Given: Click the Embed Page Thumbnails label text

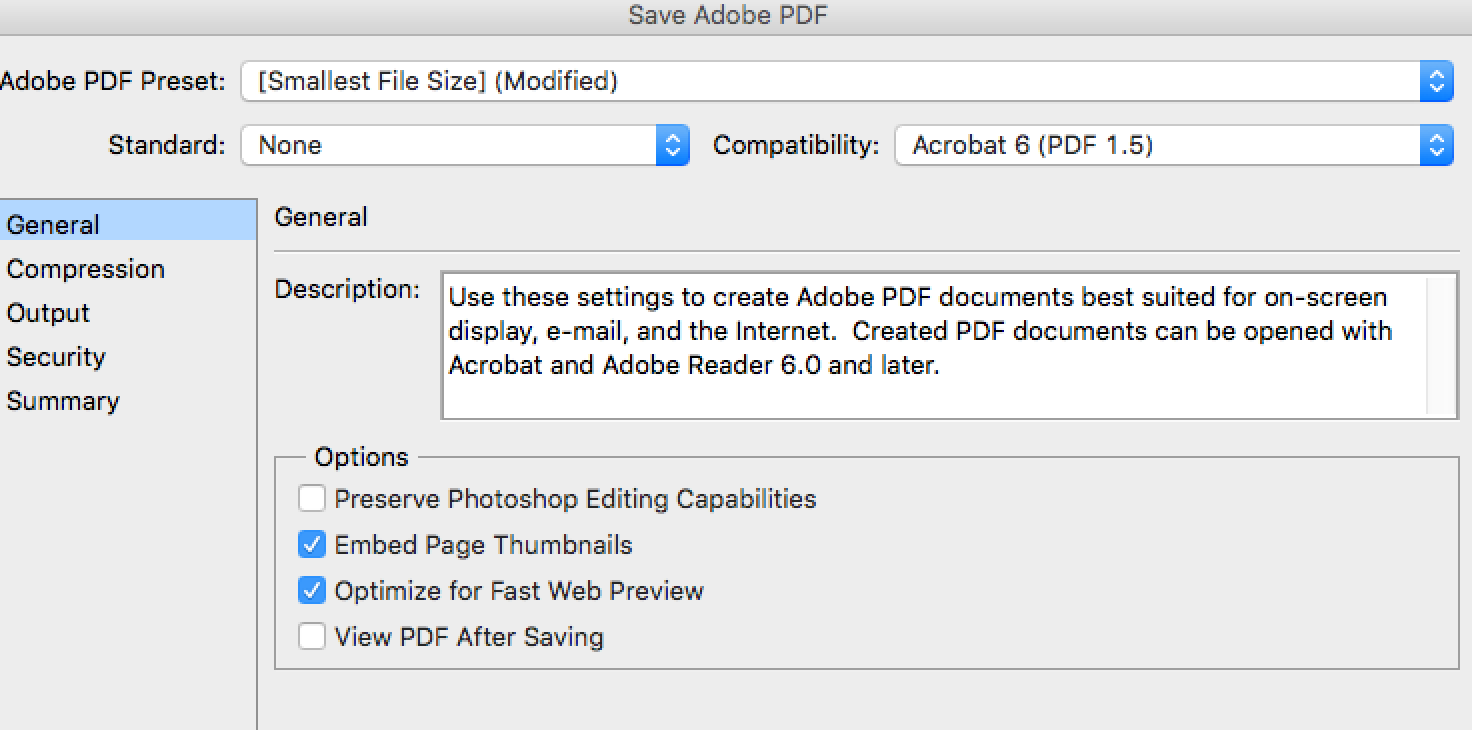Looking at the screenshot, I should point(483,545).
